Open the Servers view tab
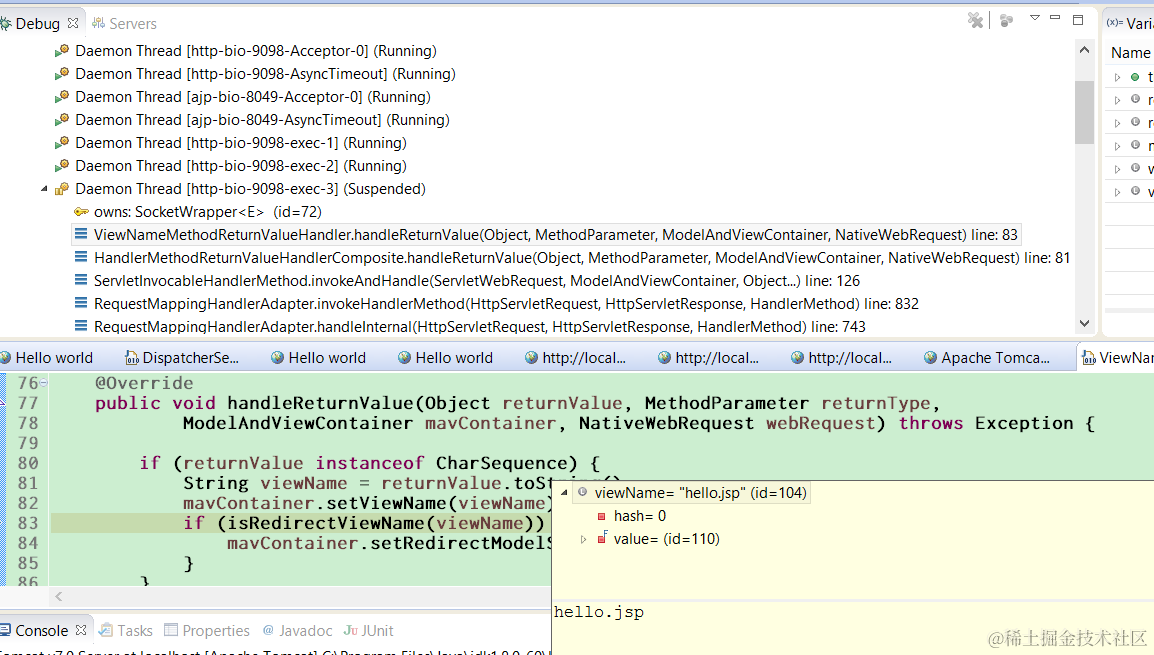This screenshot has width=1154, height=655. [124, 24]
